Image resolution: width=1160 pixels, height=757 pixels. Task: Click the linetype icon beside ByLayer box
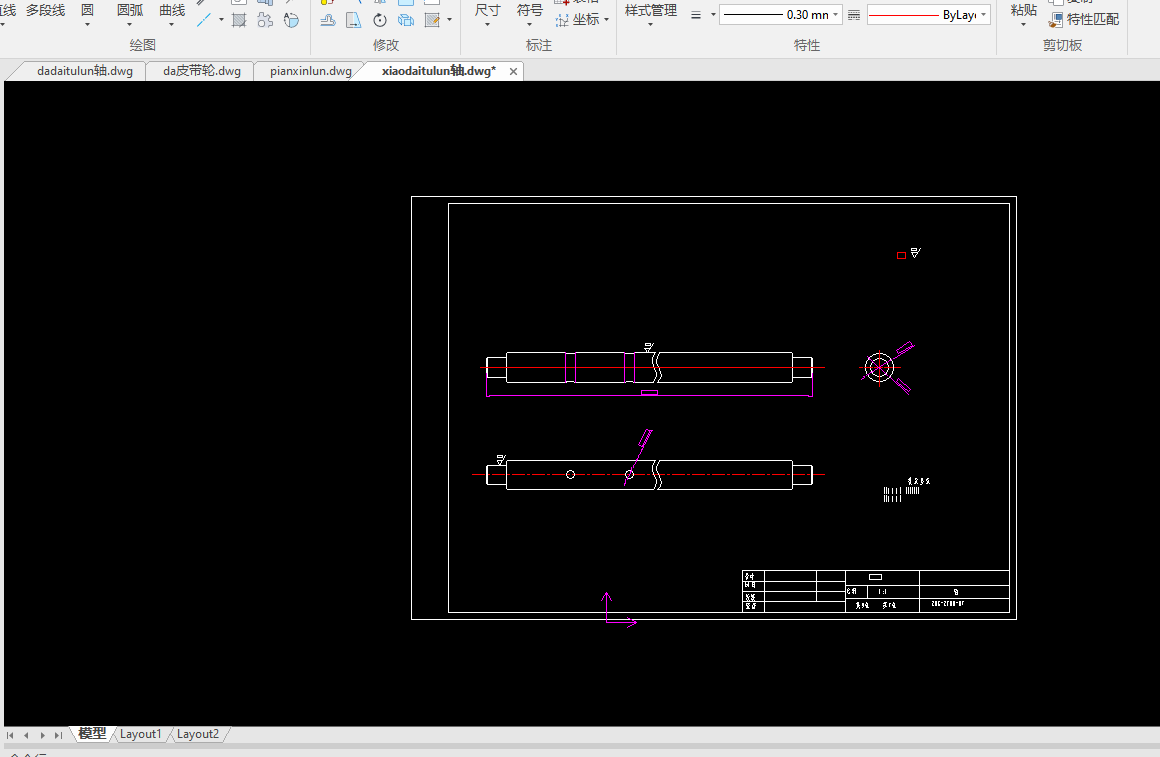854,15
